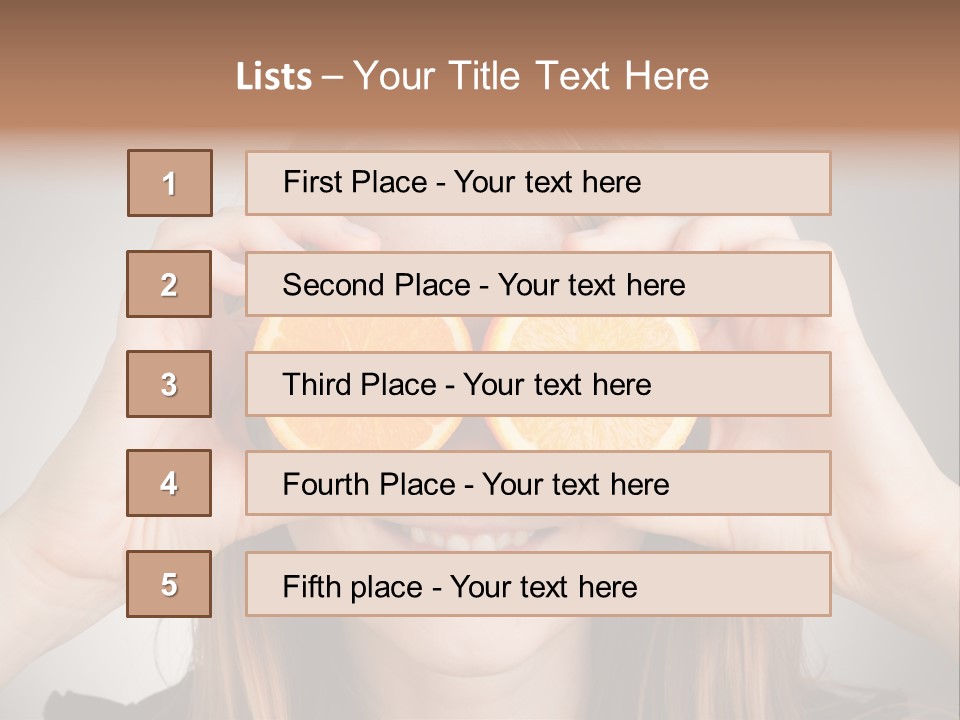This screenshot has width=960, height=720.
Task: Click the number 3 box
Action: (x=169, y=384)
